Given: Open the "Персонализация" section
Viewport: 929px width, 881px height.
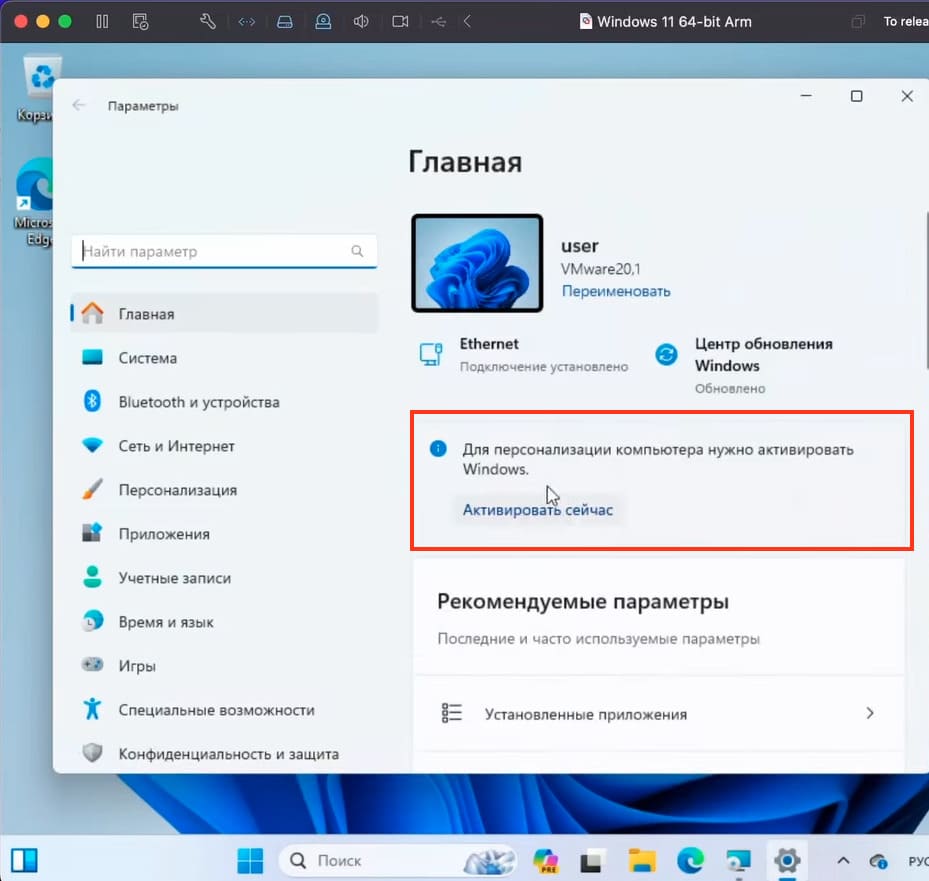Looking at the screenshot, I should coord(224,489).
